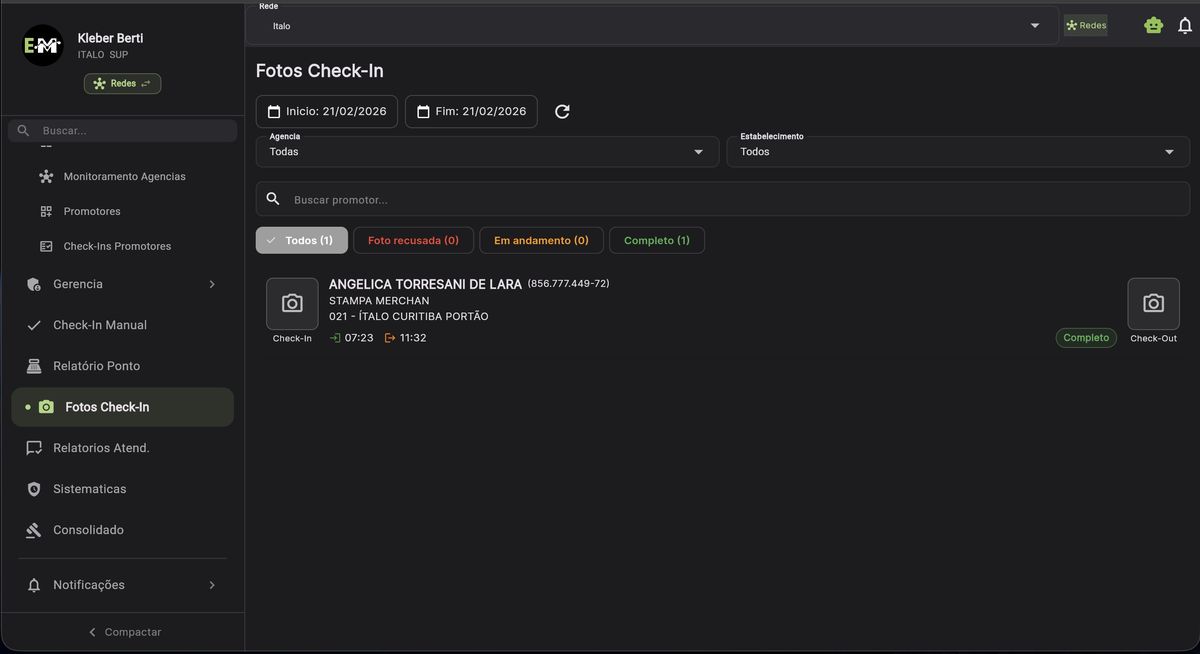
Task: Open the Agencia dropdown
Action: tap(487, 152)
